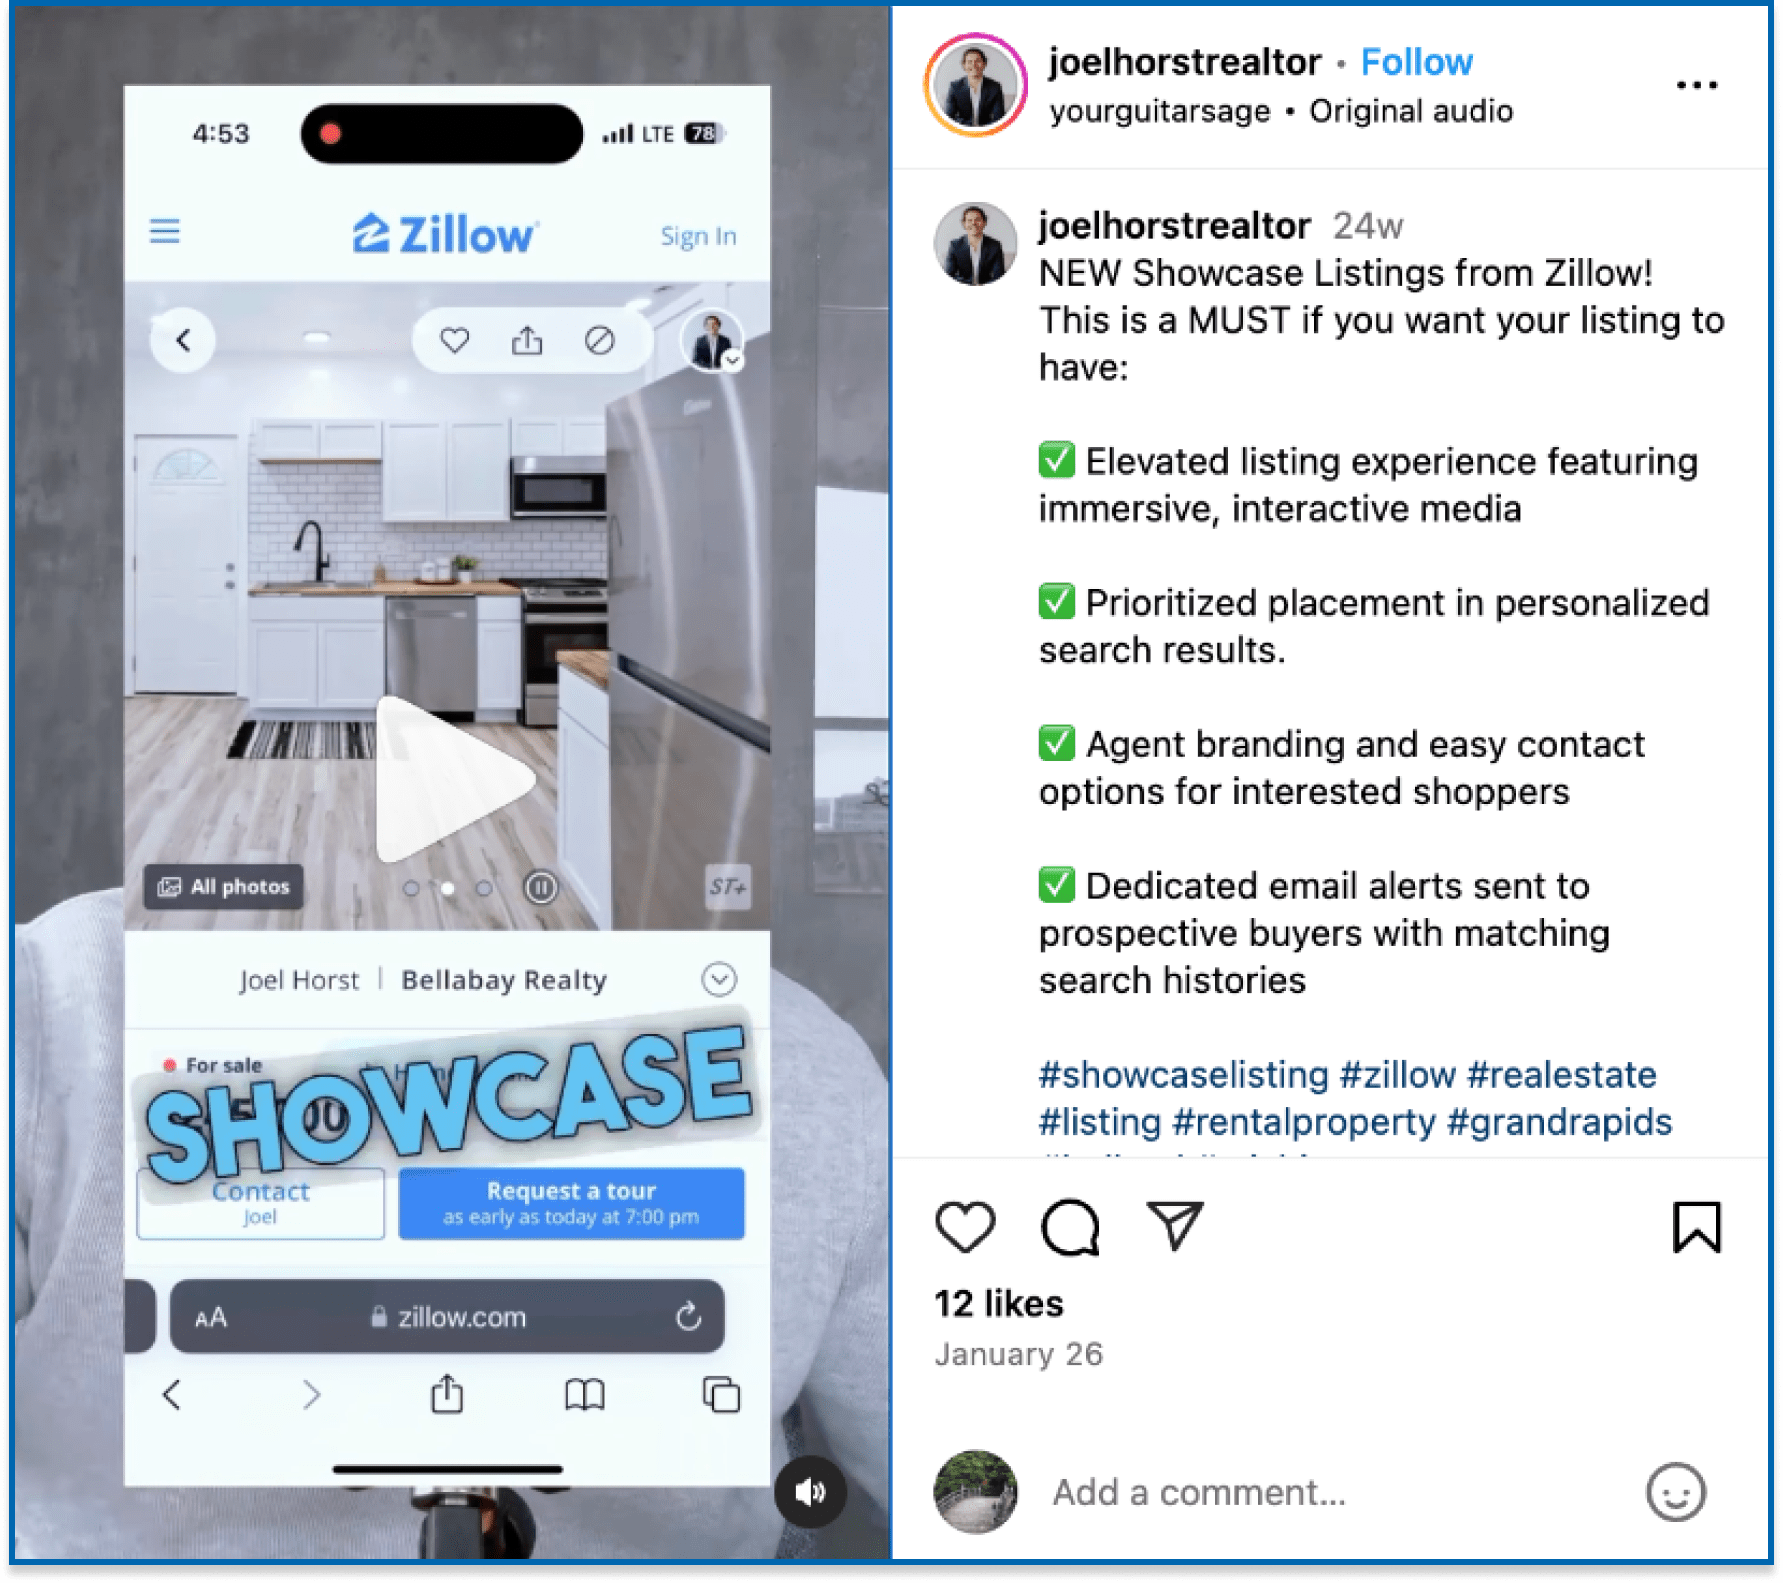Follow joelhorstrealtor
This screenshot has width=1783, height=1583.
(1416, 62)
